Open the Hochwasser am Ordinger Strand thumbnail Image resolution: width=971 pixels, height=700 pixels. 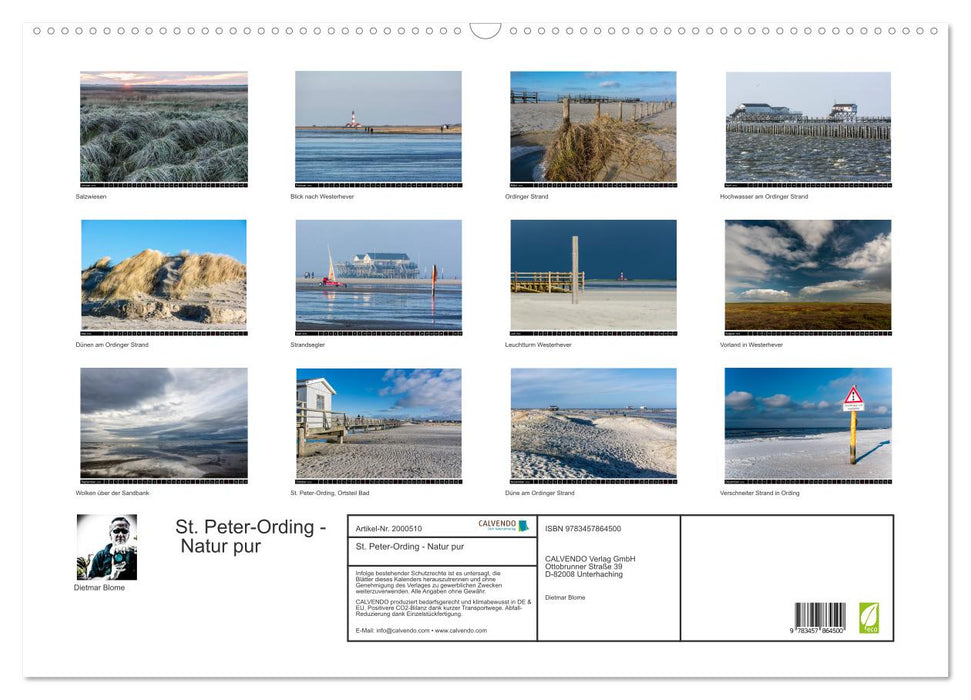click(807, 125)
